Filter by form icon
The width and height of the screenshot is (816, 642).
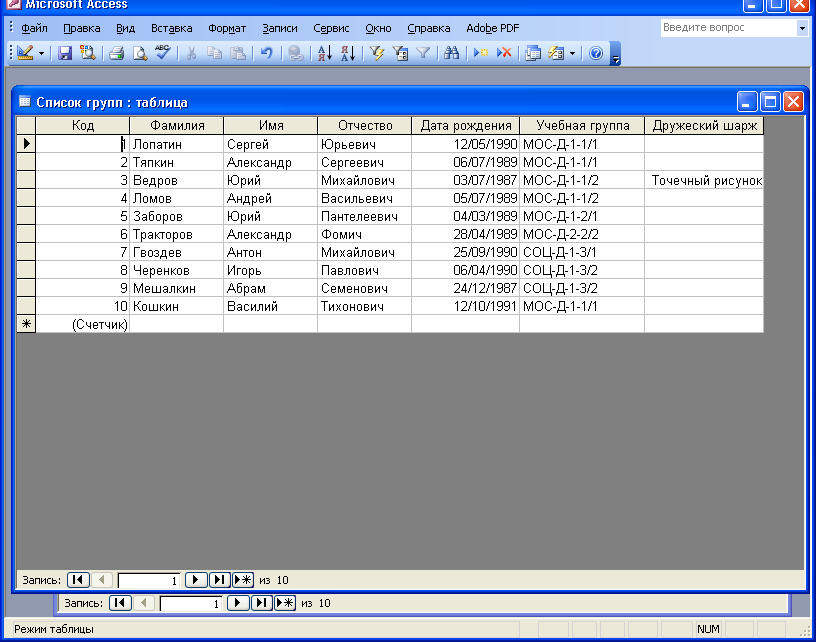[x=400, y=53]
